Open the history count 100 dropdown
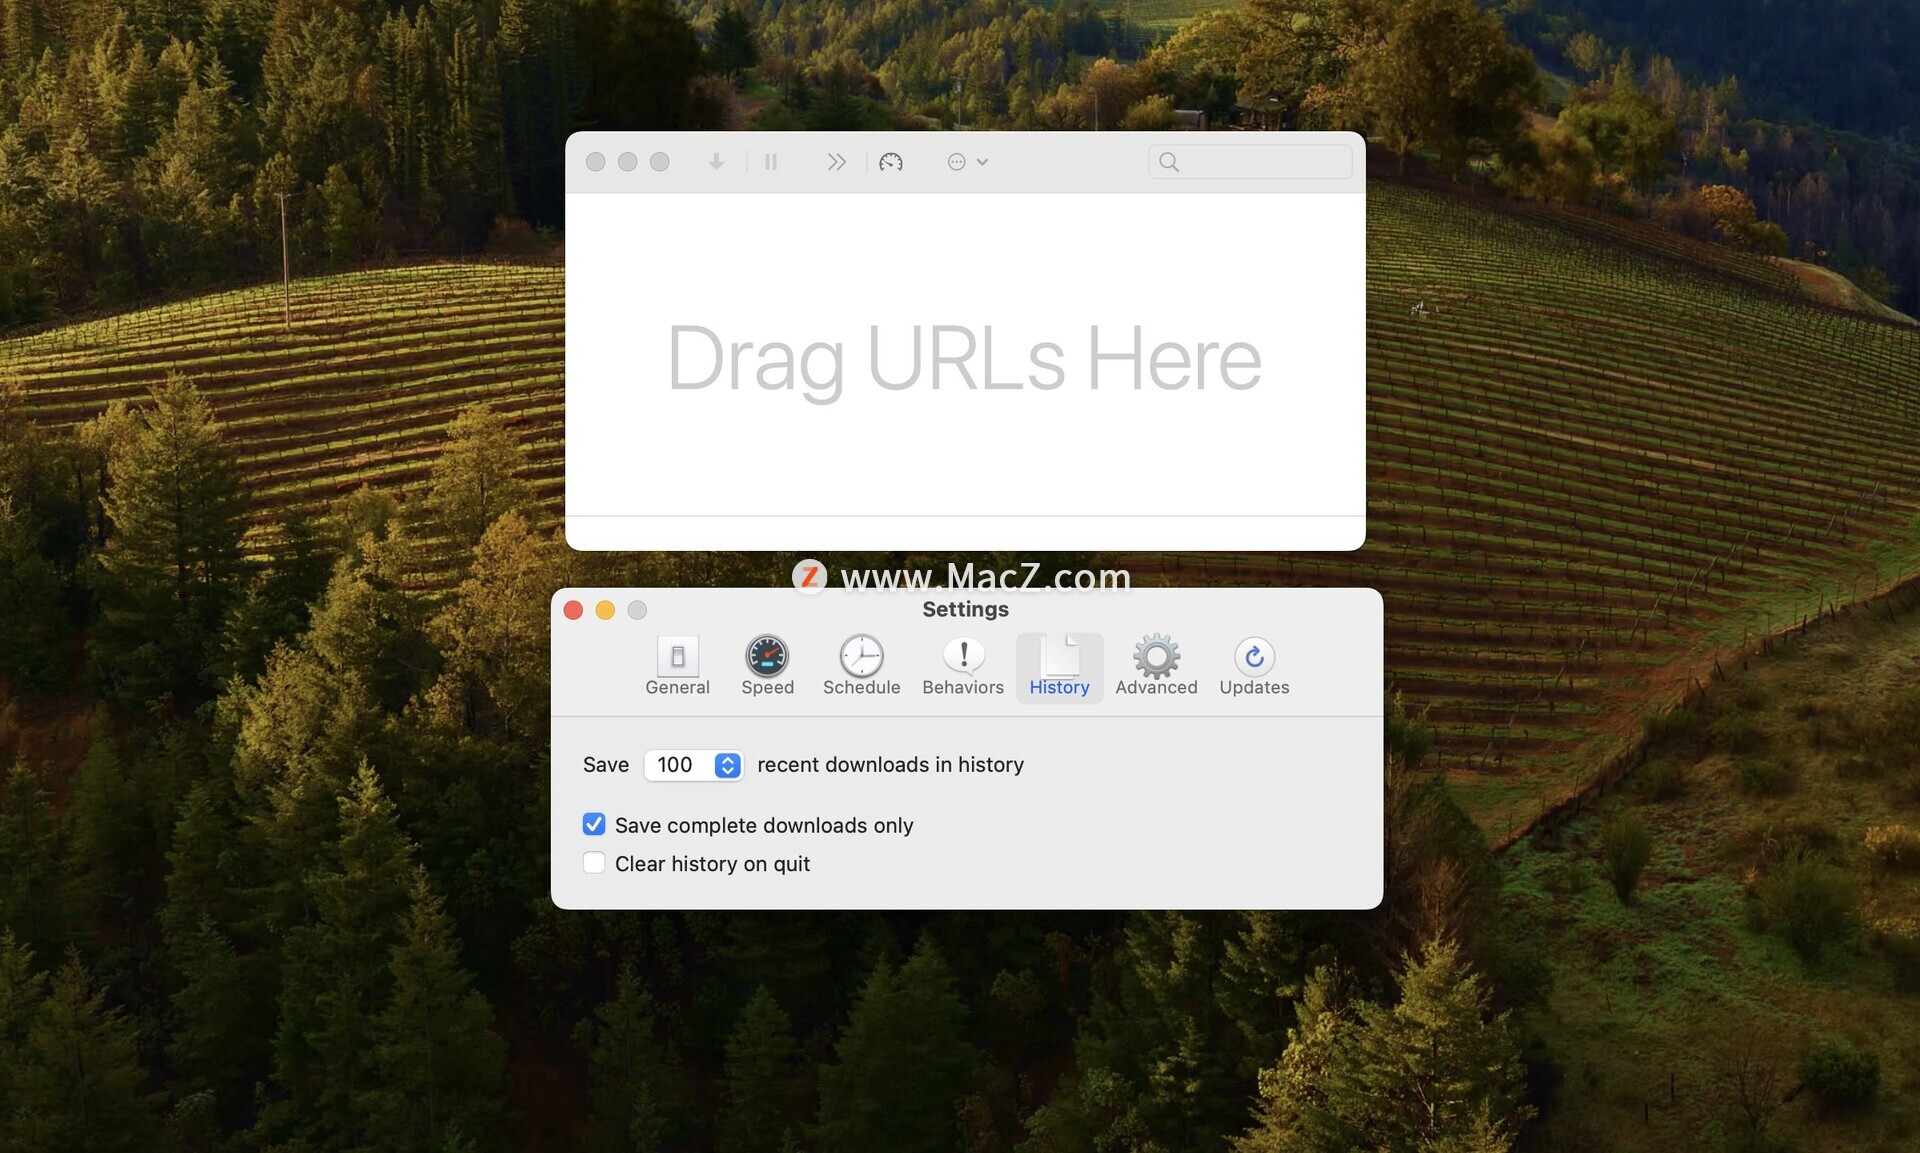This screenshot has width=1920, height=1153. 694,765
